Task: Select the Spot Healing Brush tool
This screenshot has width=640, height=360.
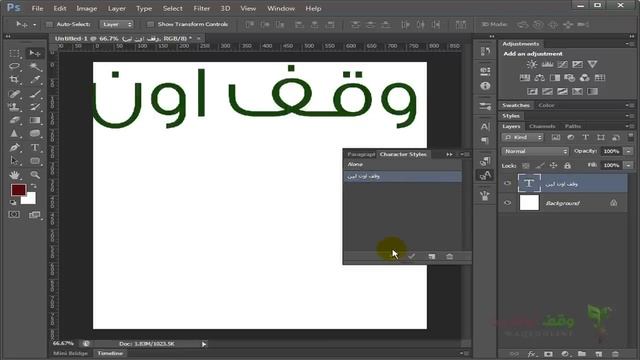Action: pyautogui.click(x=15, y=94)
